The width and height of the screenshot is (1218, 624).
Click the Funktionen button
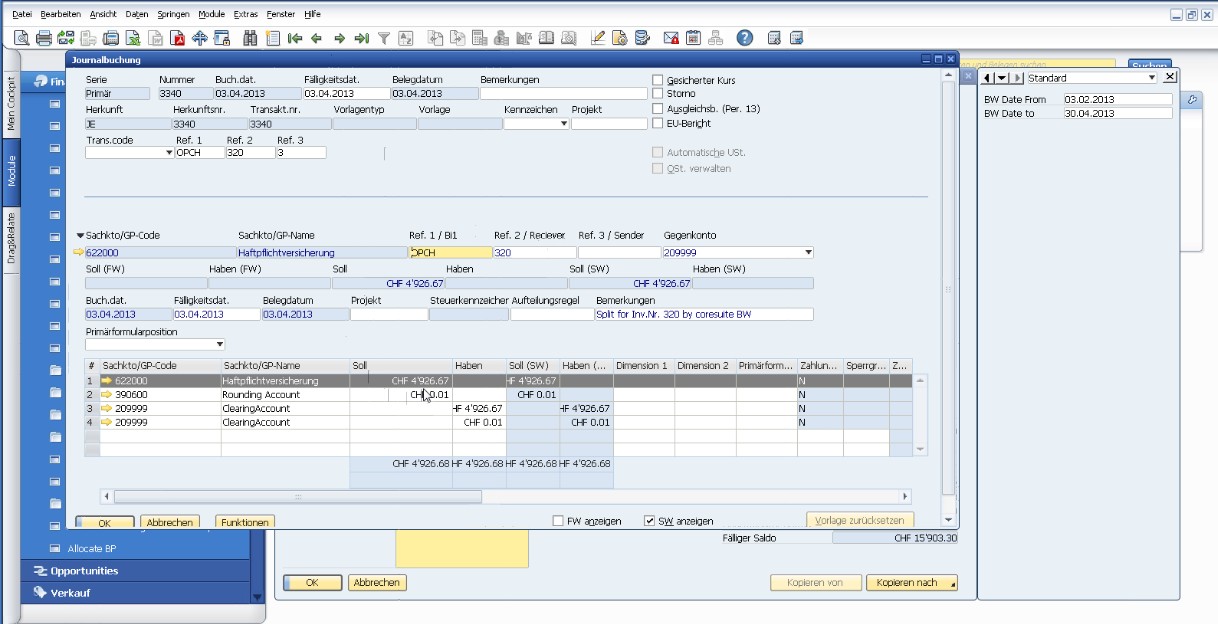click(244, 522)
